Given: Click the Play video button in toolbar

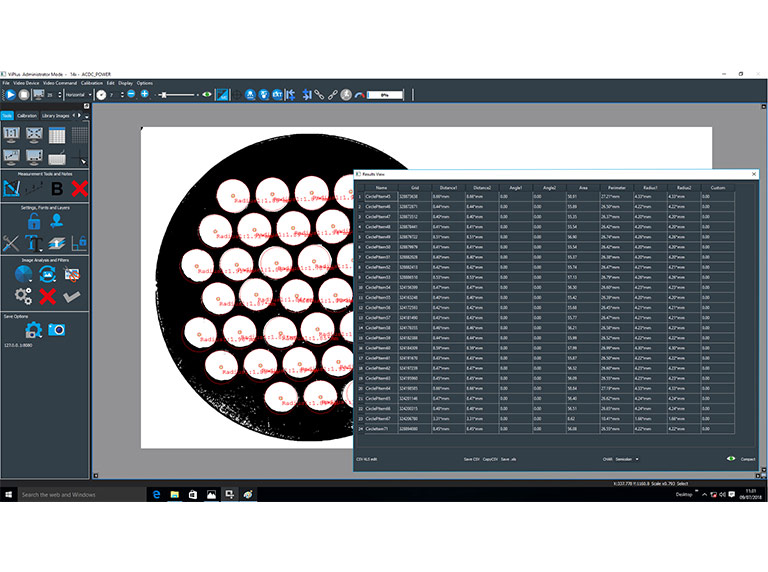Looking at the screenshot, I should [x=9, y=94].
